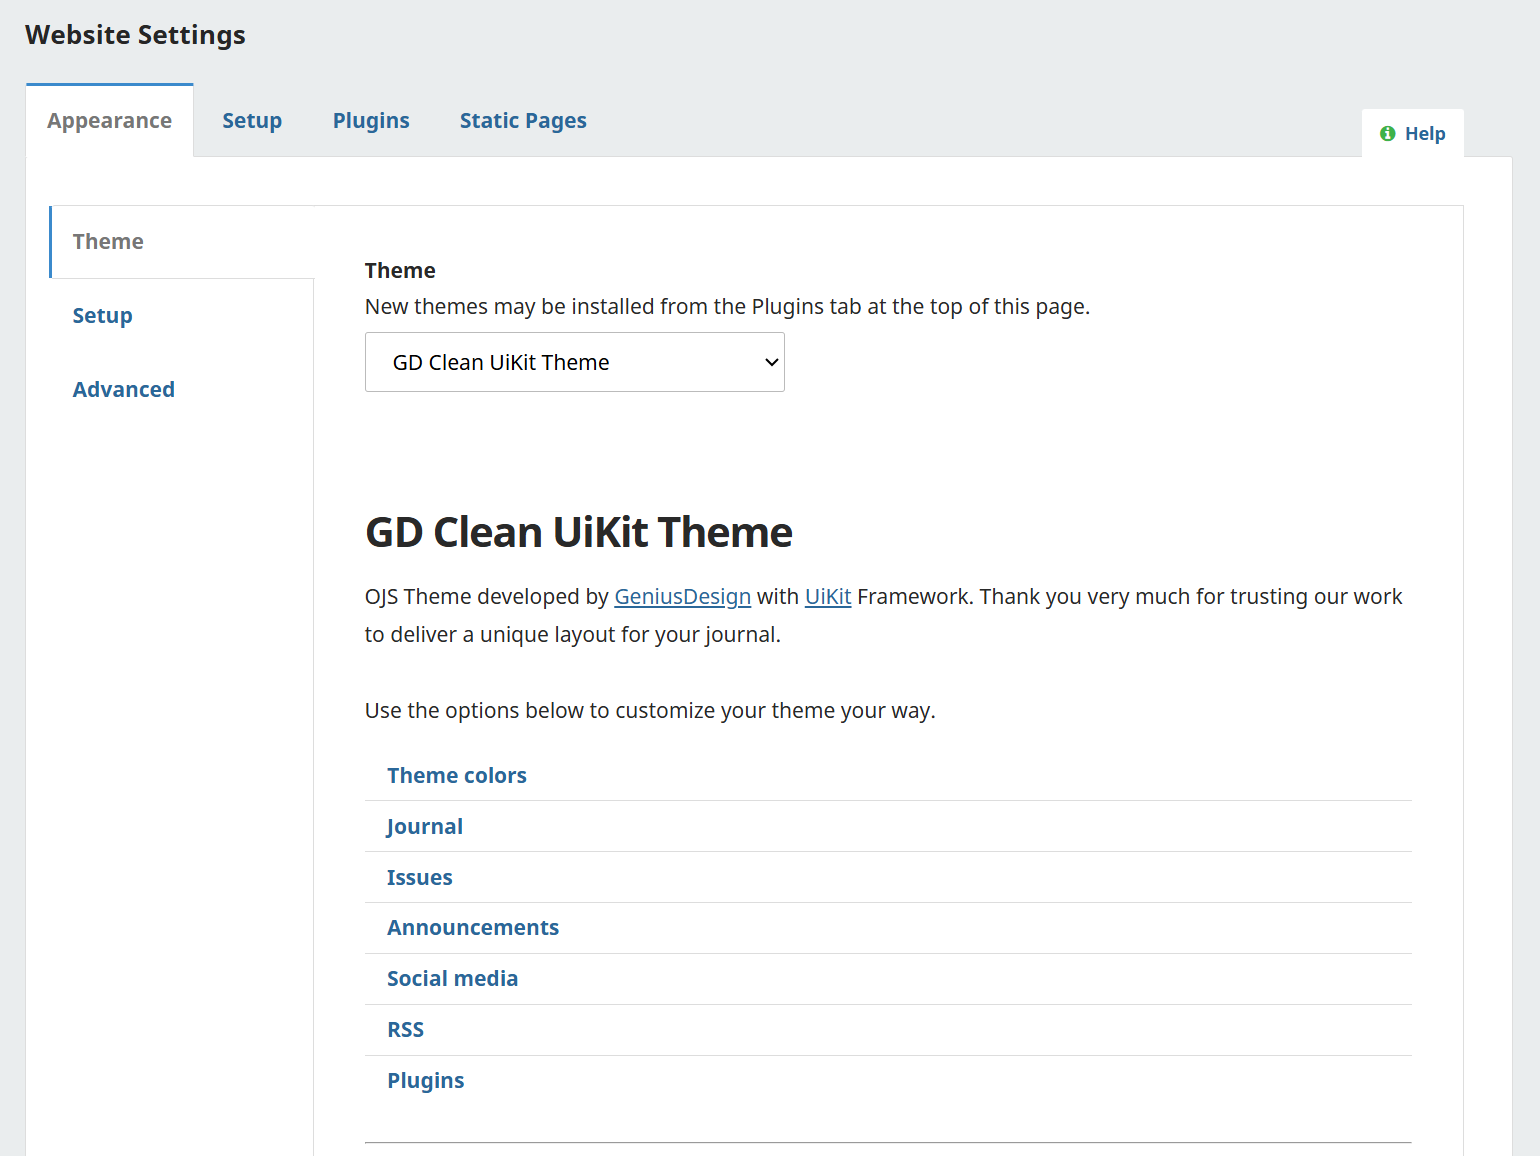Expand the Issues options section
Screen dimensions: 1540x1156
coord(420,878)
